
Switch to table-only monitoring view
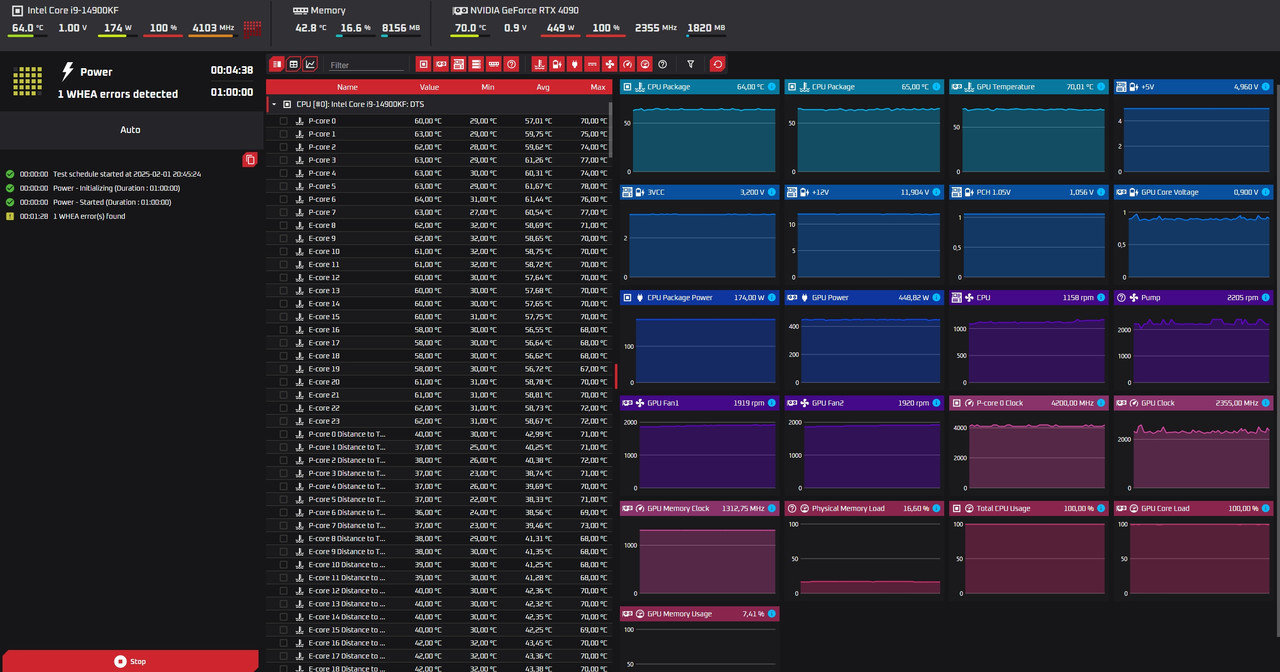pos(294,64)
